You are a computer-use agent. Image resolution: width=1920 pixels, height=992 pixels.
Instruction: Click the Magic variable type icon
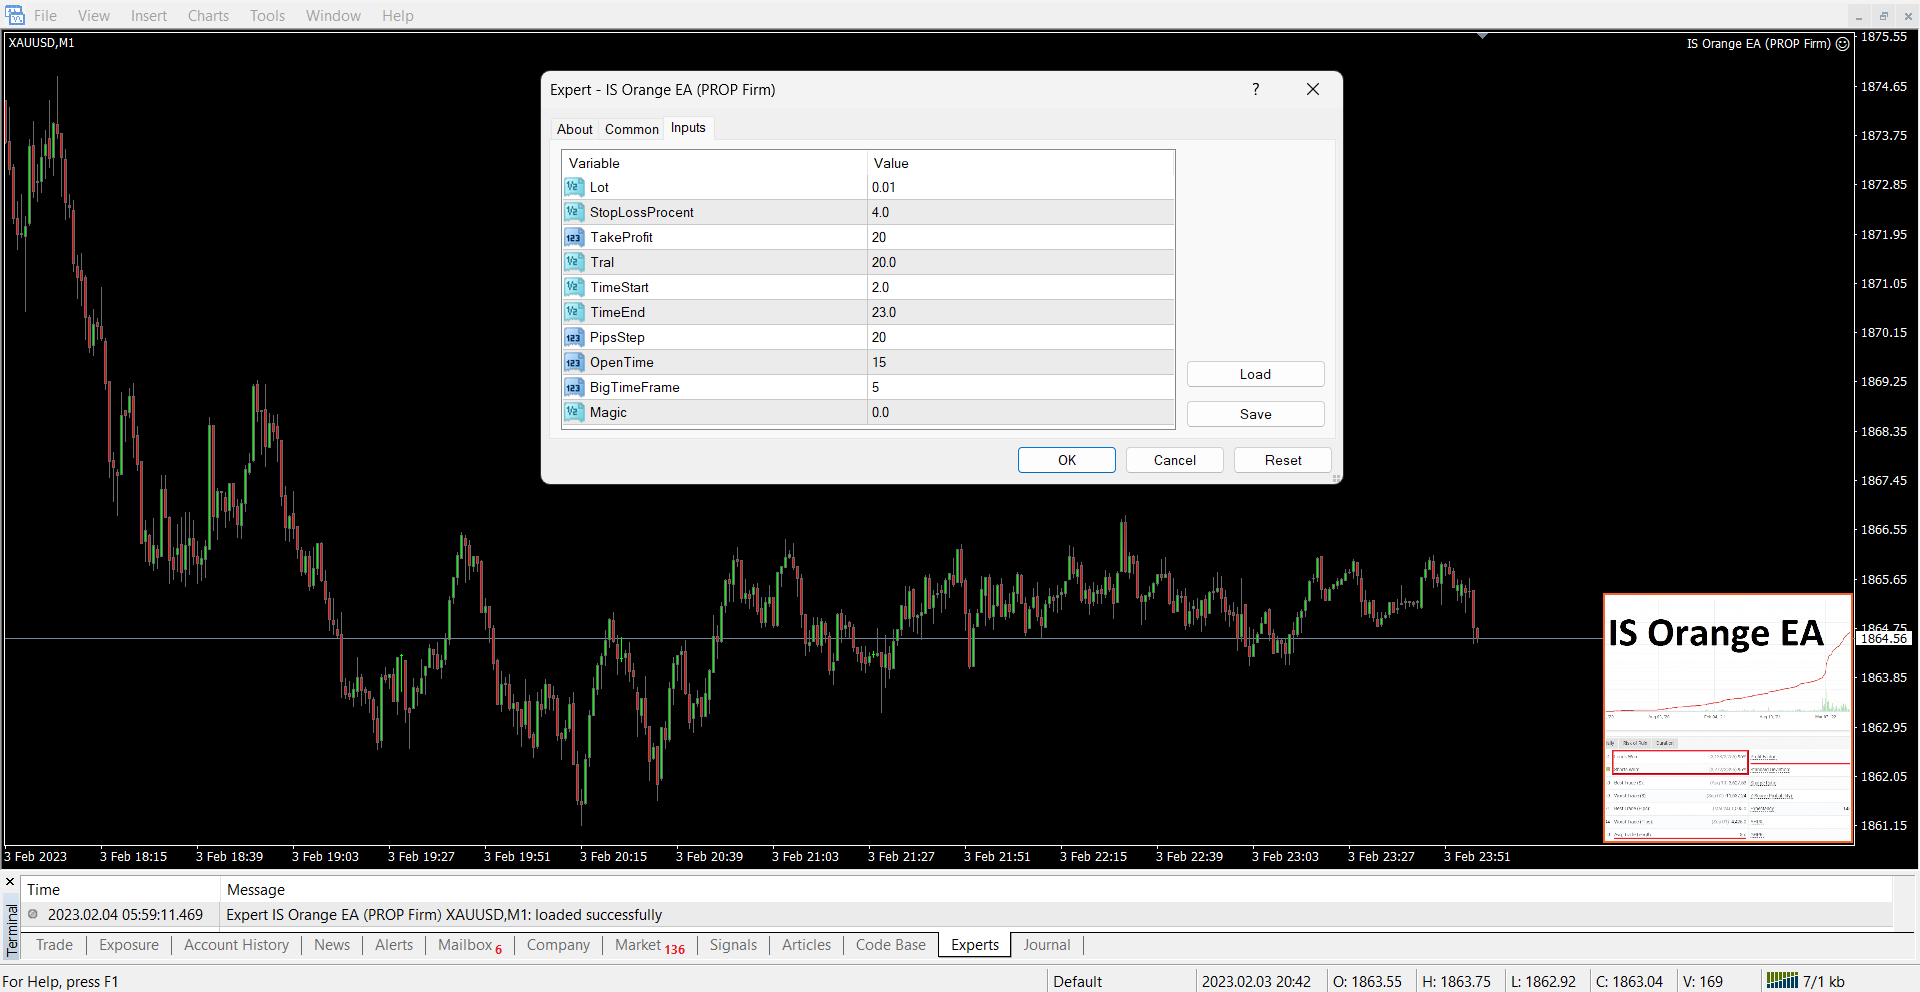(574, 412)
